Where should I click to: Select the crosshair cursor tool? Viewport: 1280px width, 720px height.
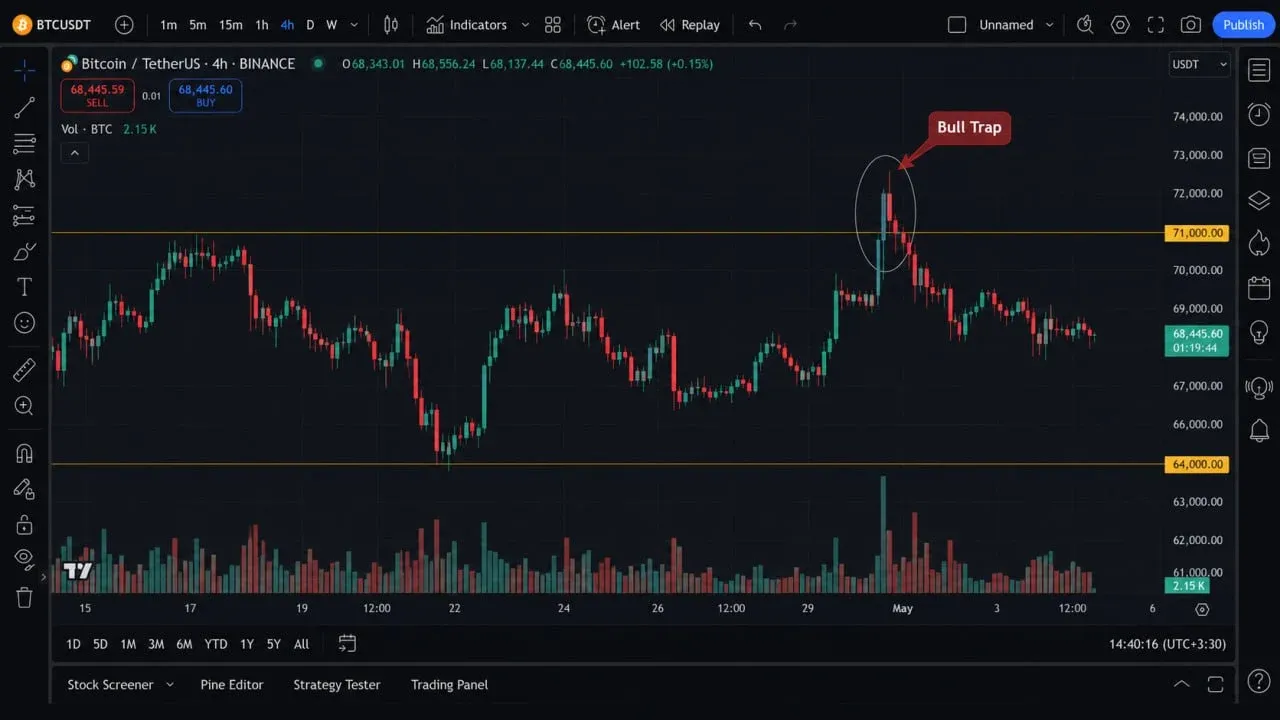24,70
